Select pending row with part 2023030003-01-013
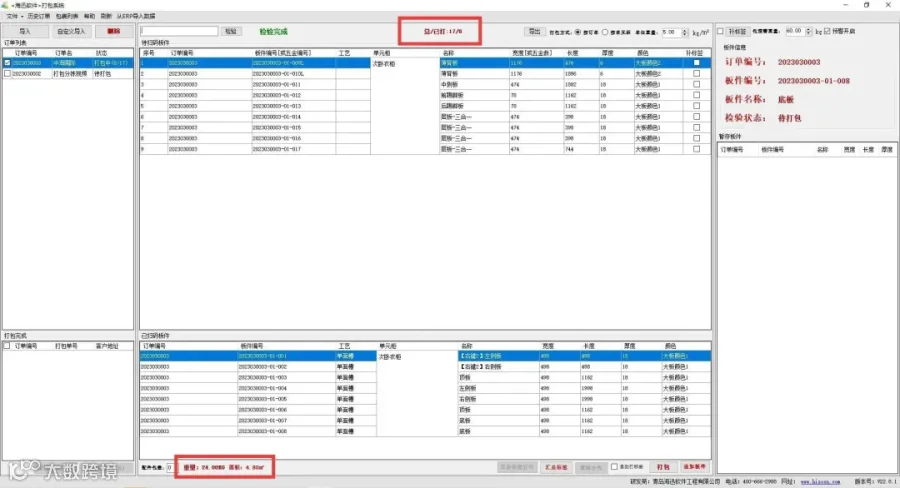900x488 pixels. click(425, 106)
